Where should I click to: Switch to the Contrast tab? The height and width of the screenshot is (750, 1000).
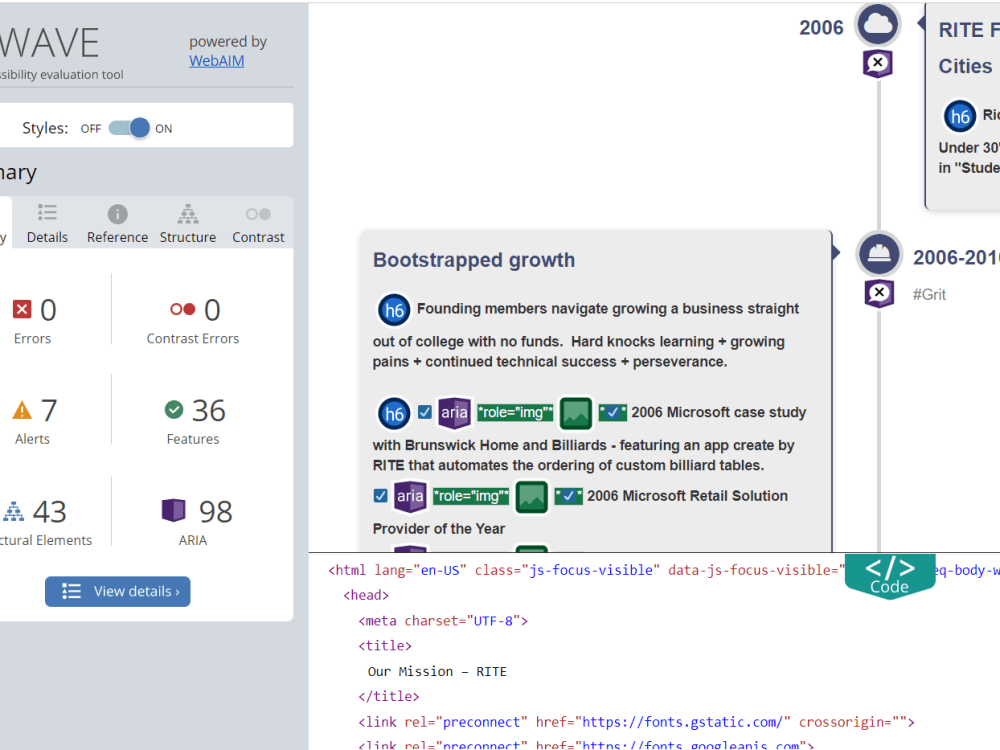pos(258,224)
